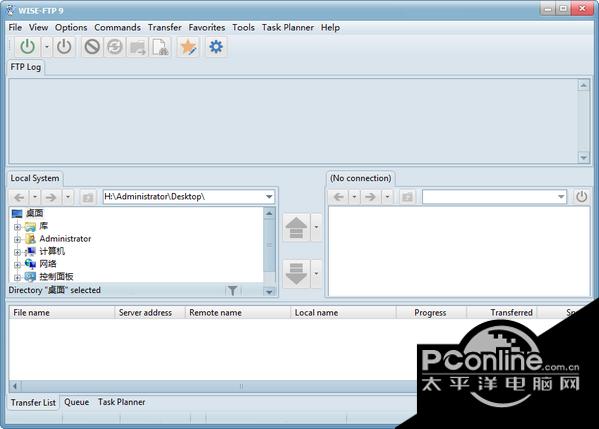Open the Connect button dropdown arrow

pos(47,47)
